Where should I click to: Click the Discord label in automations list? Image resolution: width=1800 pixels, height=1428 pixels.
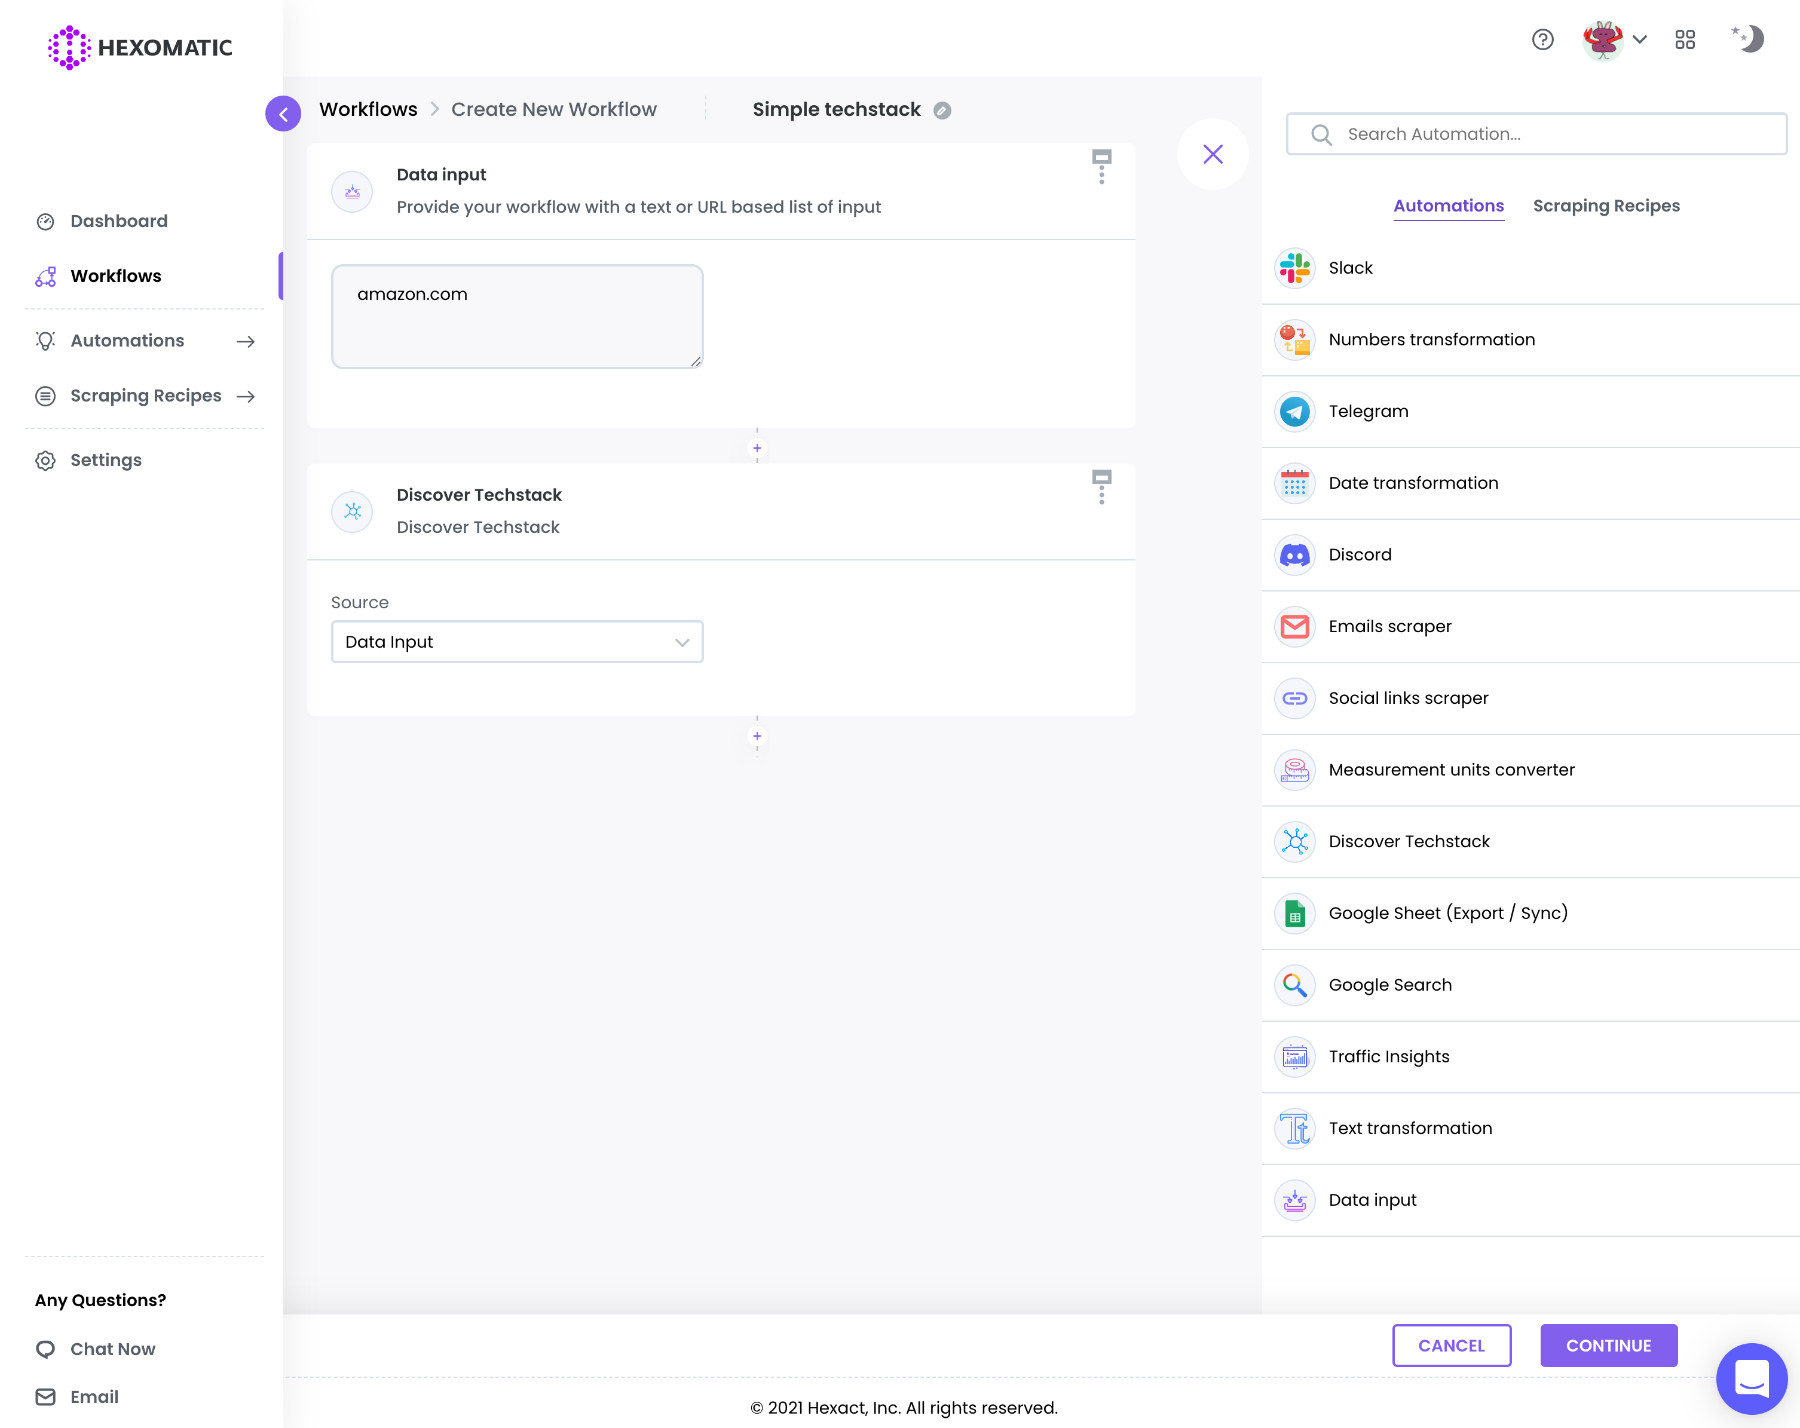(x=1360, y=555)
